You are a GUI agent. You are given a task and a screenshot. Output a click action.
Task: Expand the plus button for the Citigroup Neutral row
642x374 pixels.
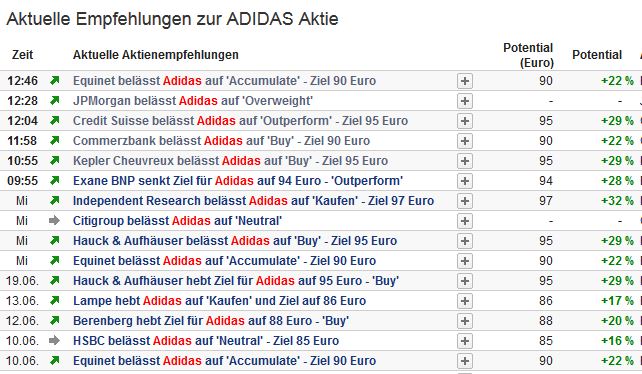pyautogui.click(x=465, y=221)
